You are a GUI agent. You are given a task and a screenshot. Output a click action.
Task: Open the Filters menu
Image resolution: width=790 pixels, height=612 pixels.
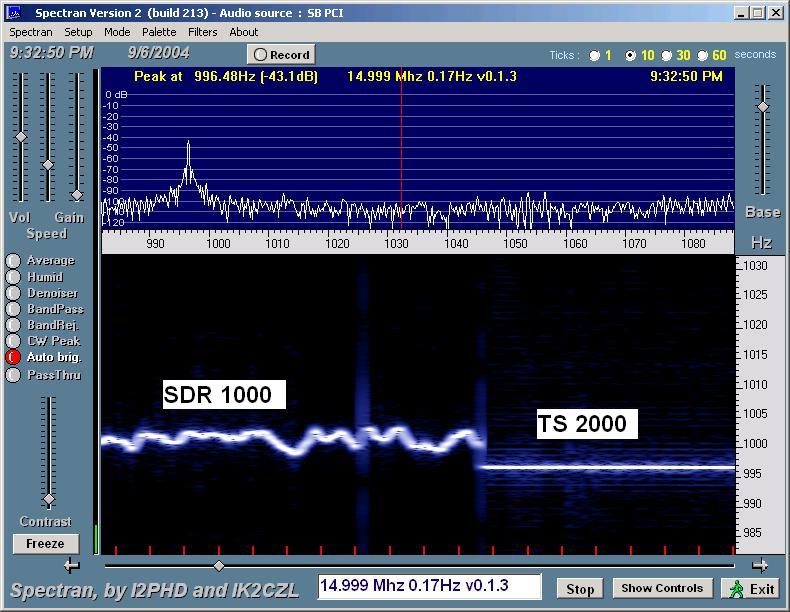[202, 32]
